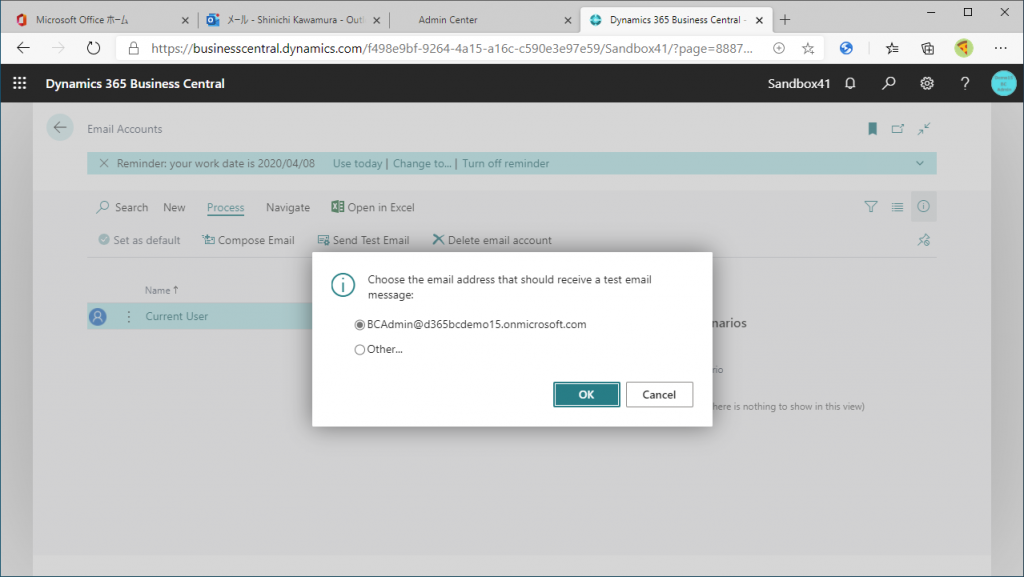Go back from Email Accounts page

[59, 128]
